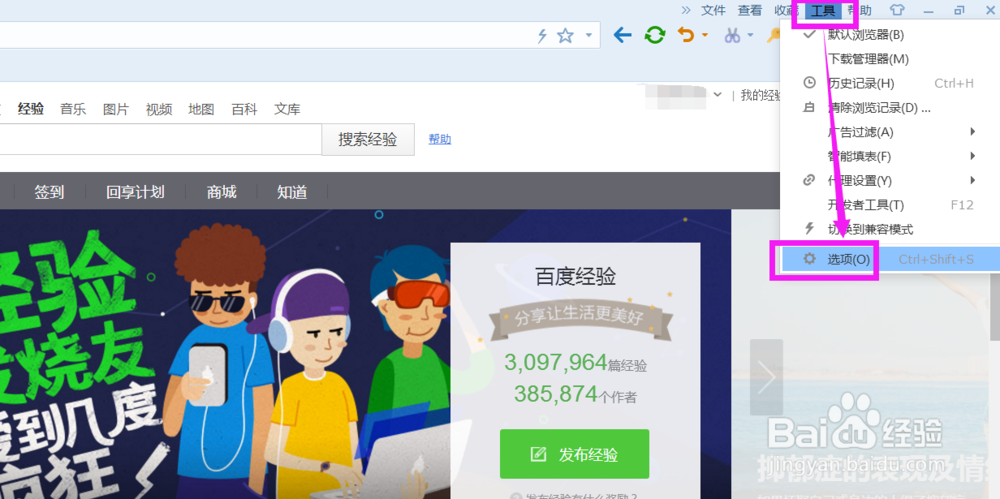Click the double-chevron toolbar overflow icon
The height and width of the screenshot is (499, 1000).
686,10
